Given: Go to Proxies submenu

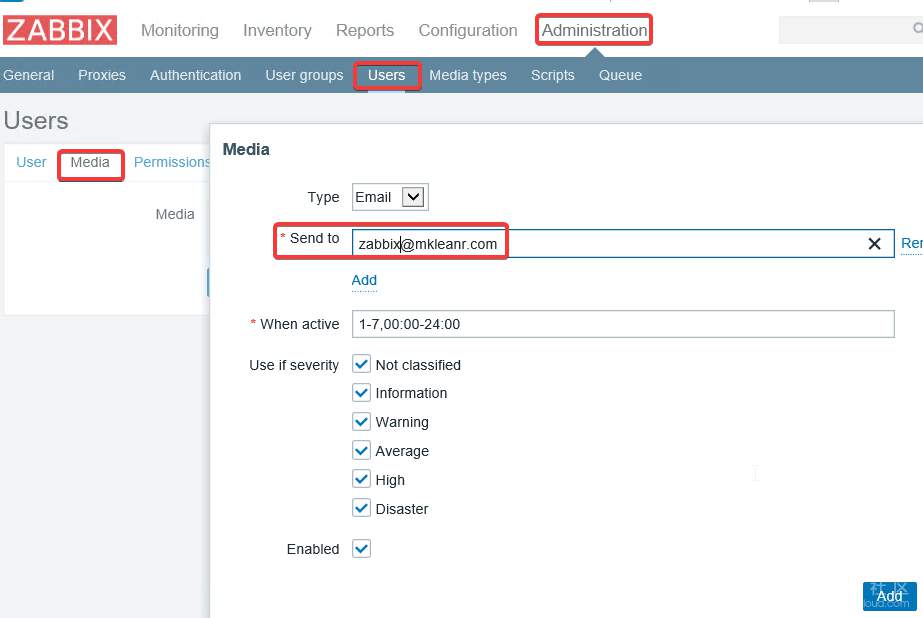Looking at the screenshot, I should 102,75.
